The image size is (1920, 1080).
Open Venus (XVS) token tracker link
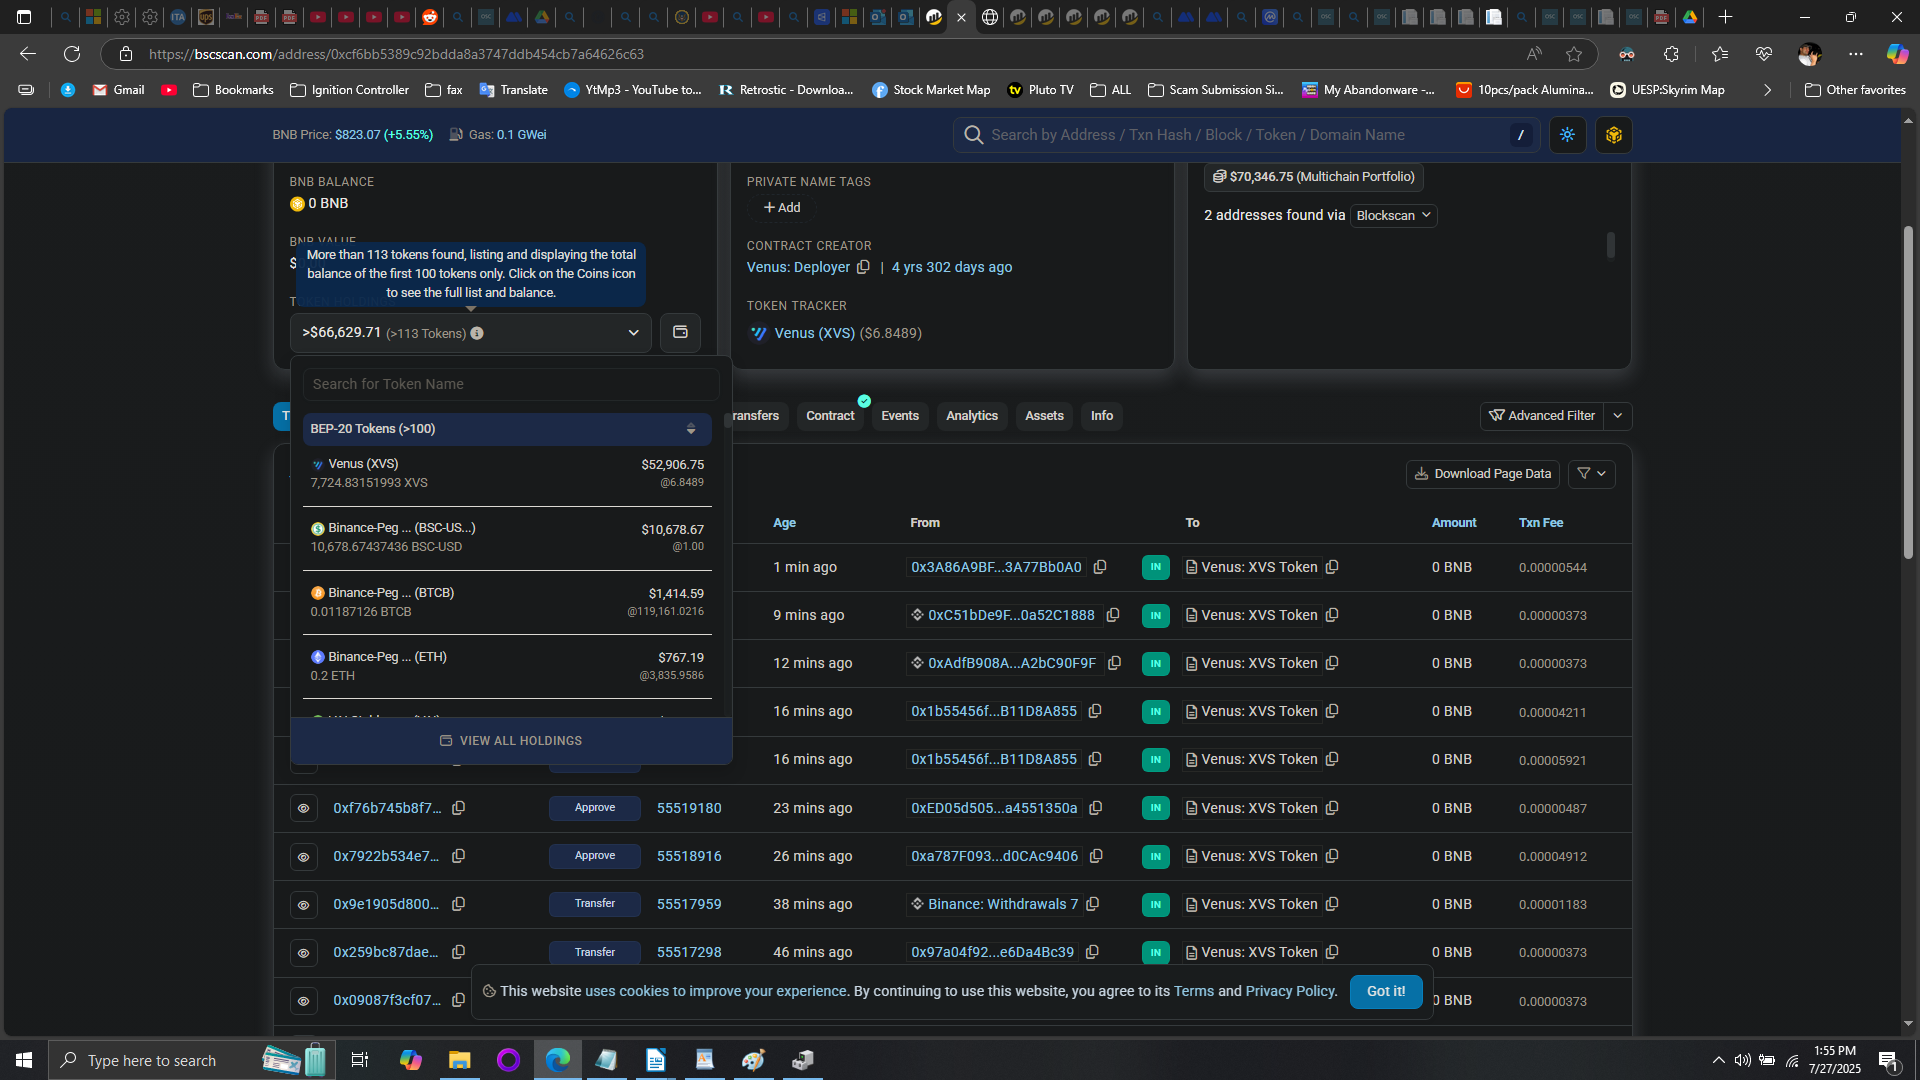coord(814,333)
